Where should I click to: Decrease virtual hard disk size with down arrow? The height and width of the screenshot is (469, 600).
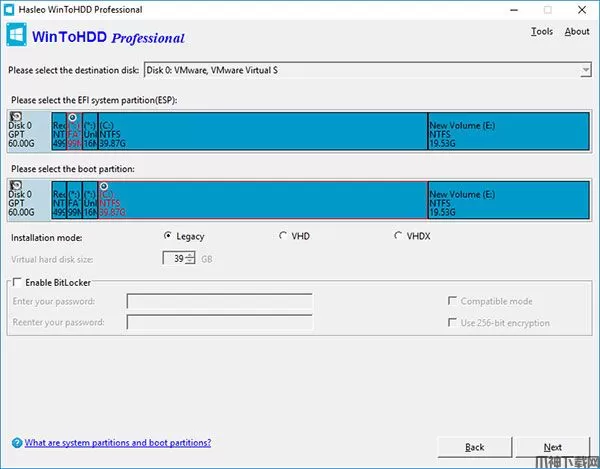coord(190,263)
